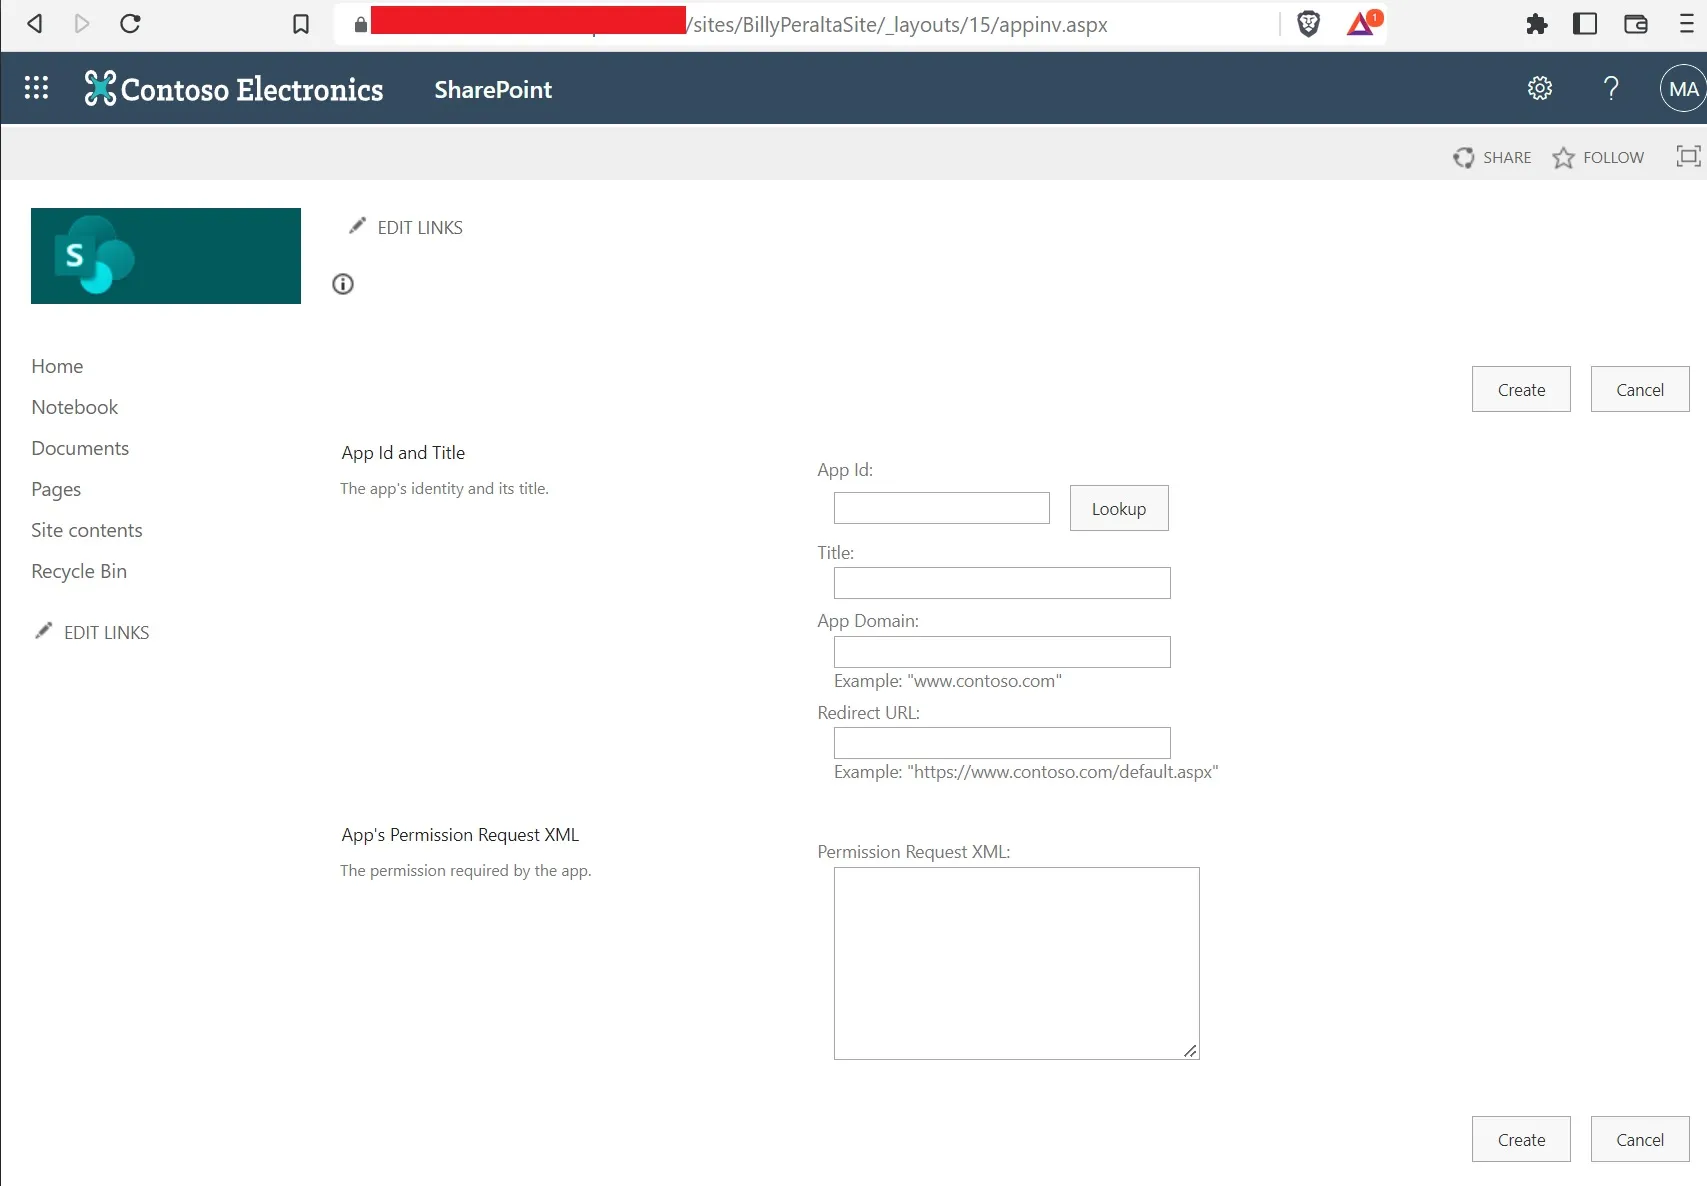Open the SharePoint app launcher
The image size is (1707, 1186).
(x=36, y=88)
